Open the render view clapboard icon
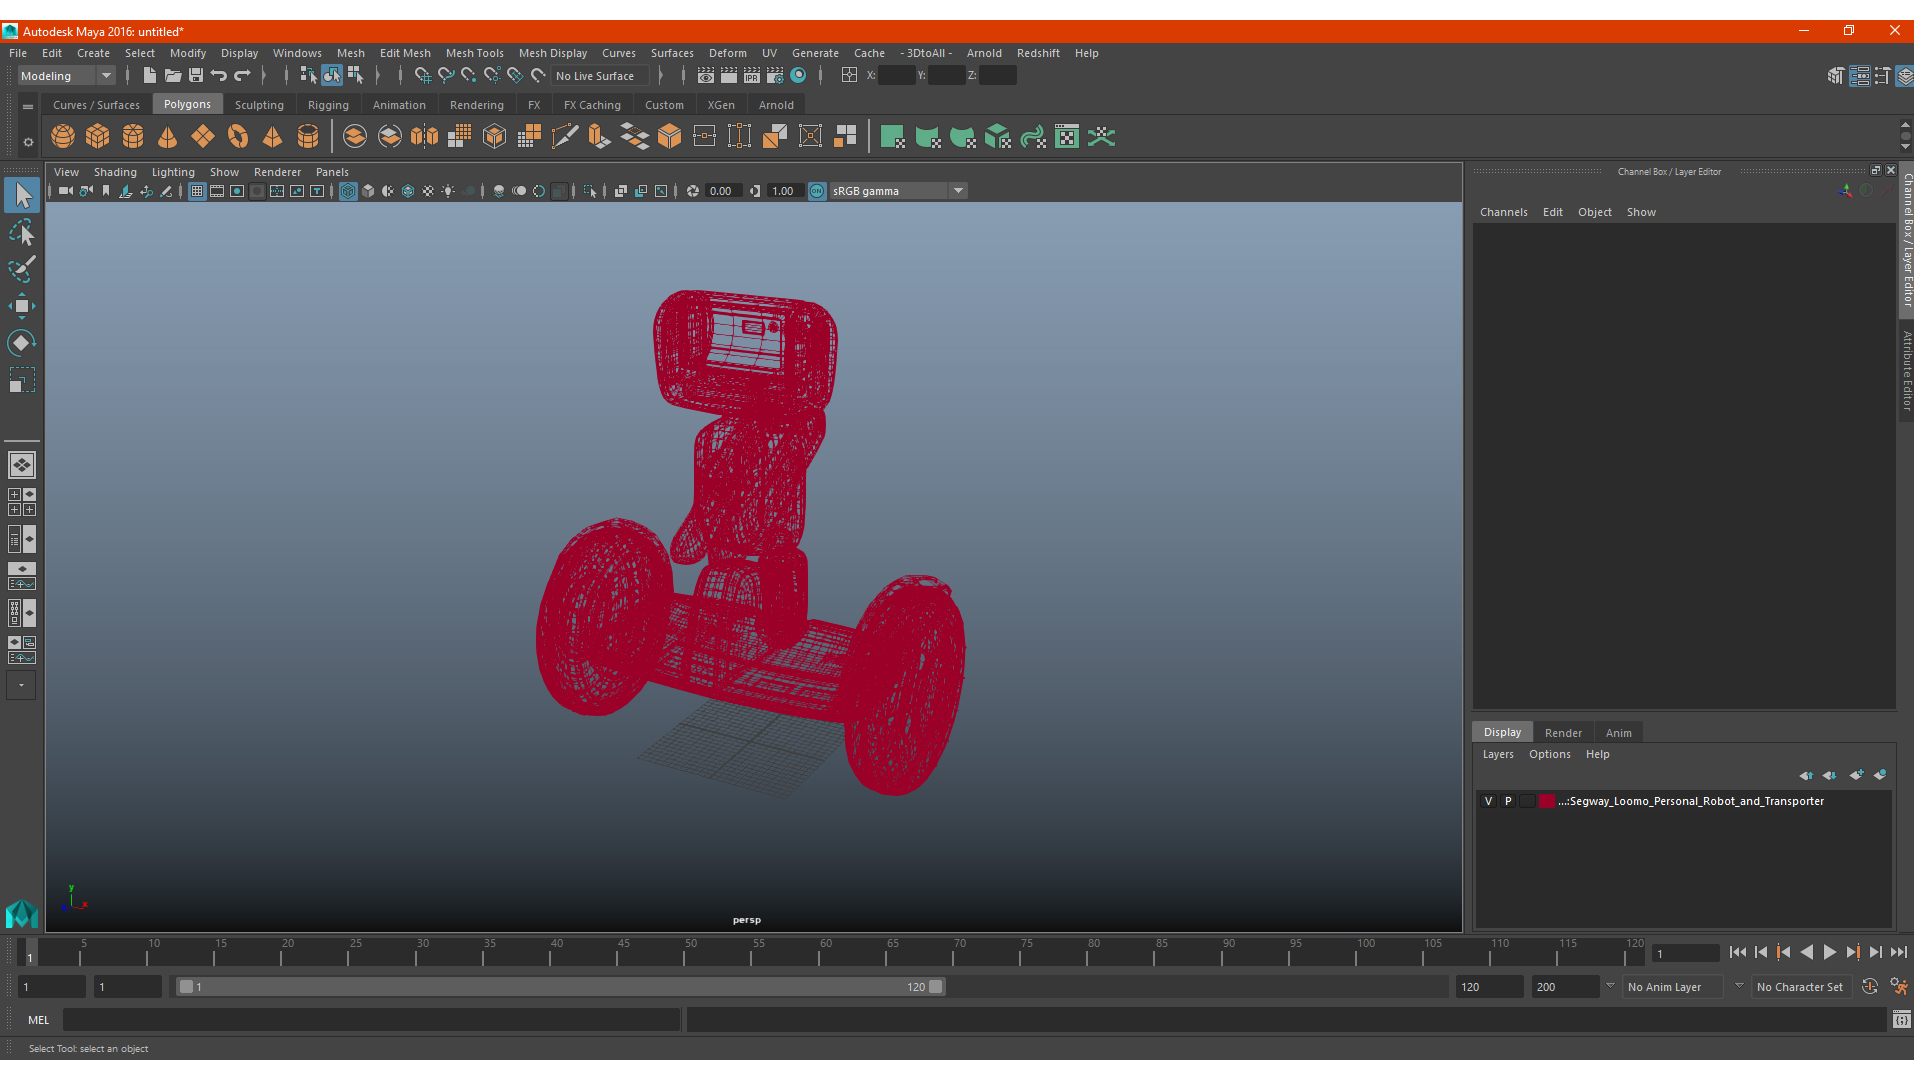1914x1080 pixels. pos(706,75)
